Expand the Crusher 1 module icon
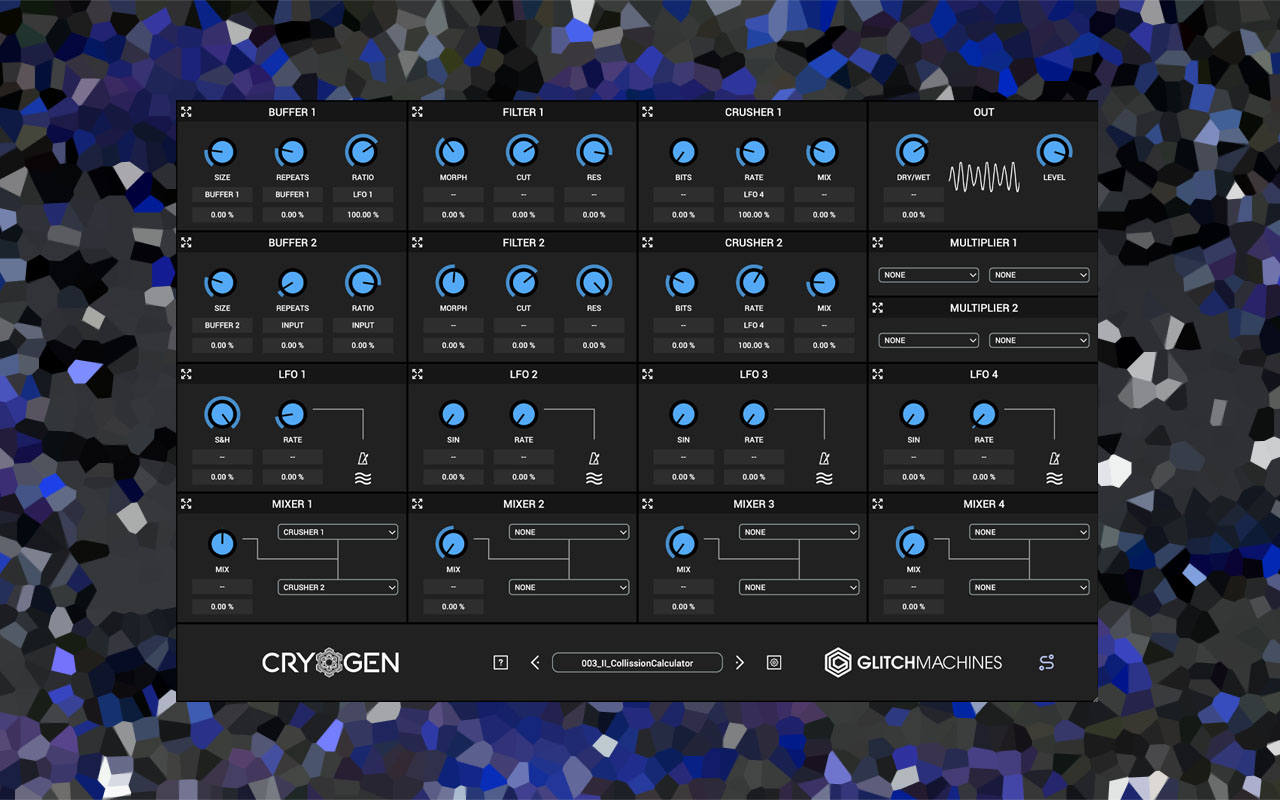 pos(648,112)
